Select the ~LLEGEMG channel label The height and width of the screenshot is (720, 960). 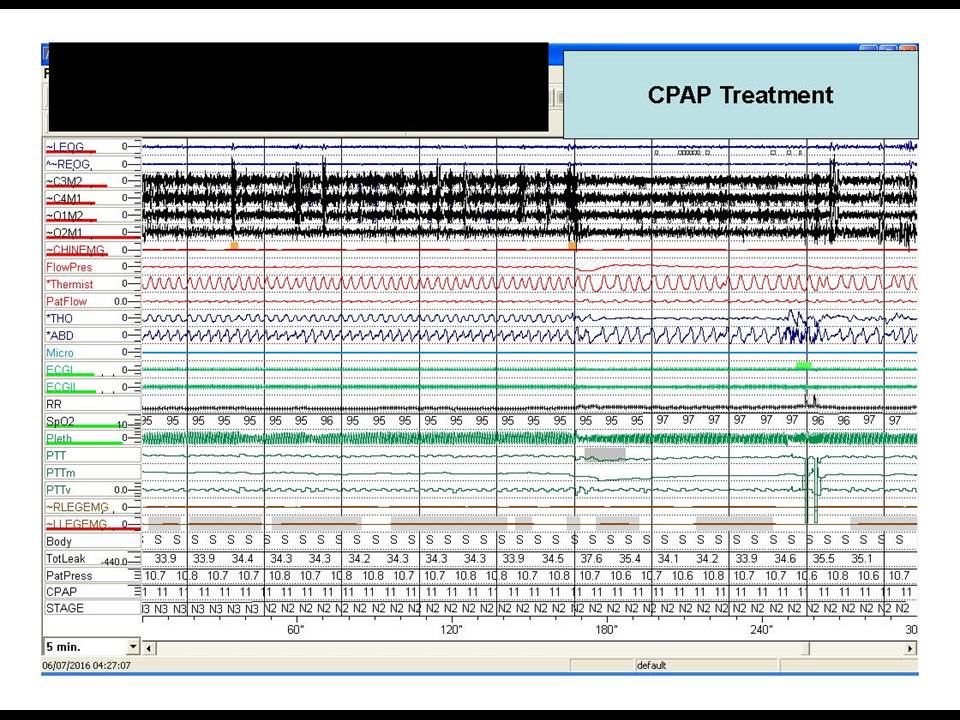(x=76, y=524)
